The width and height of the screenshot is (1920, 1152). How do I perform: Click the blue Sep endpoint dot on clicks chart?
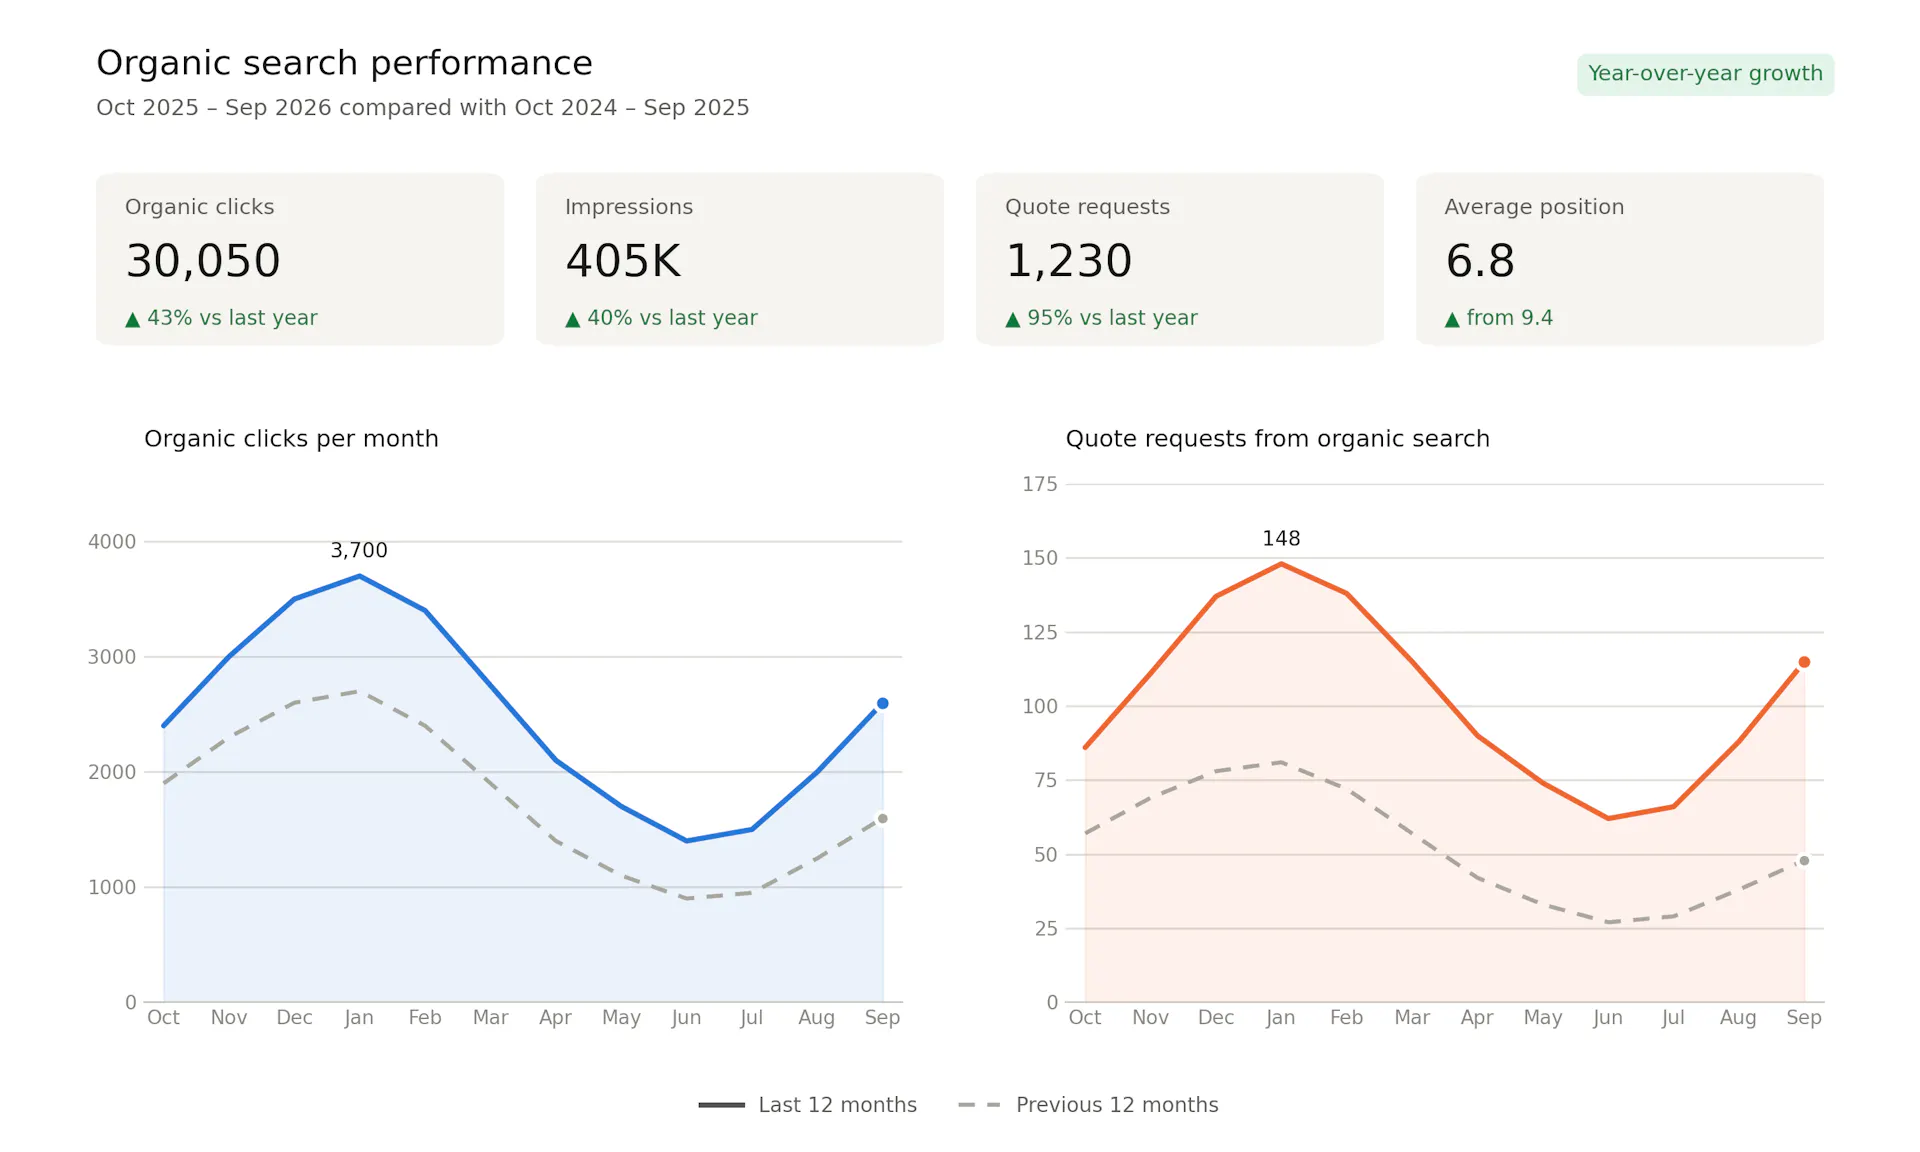(882, 703)
